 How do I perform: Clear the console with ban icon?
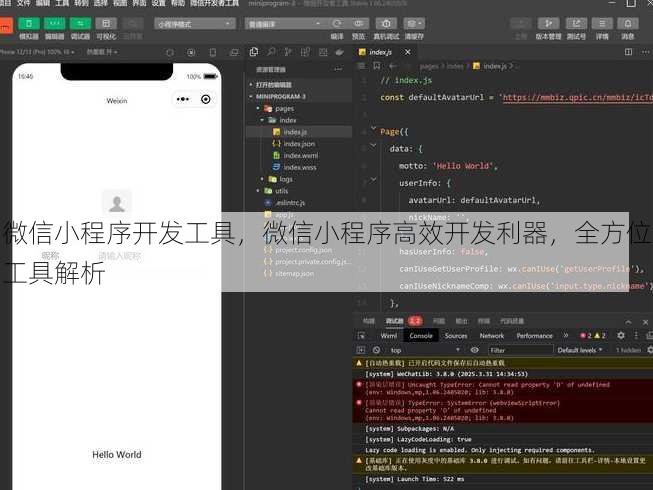click(376, 350)
